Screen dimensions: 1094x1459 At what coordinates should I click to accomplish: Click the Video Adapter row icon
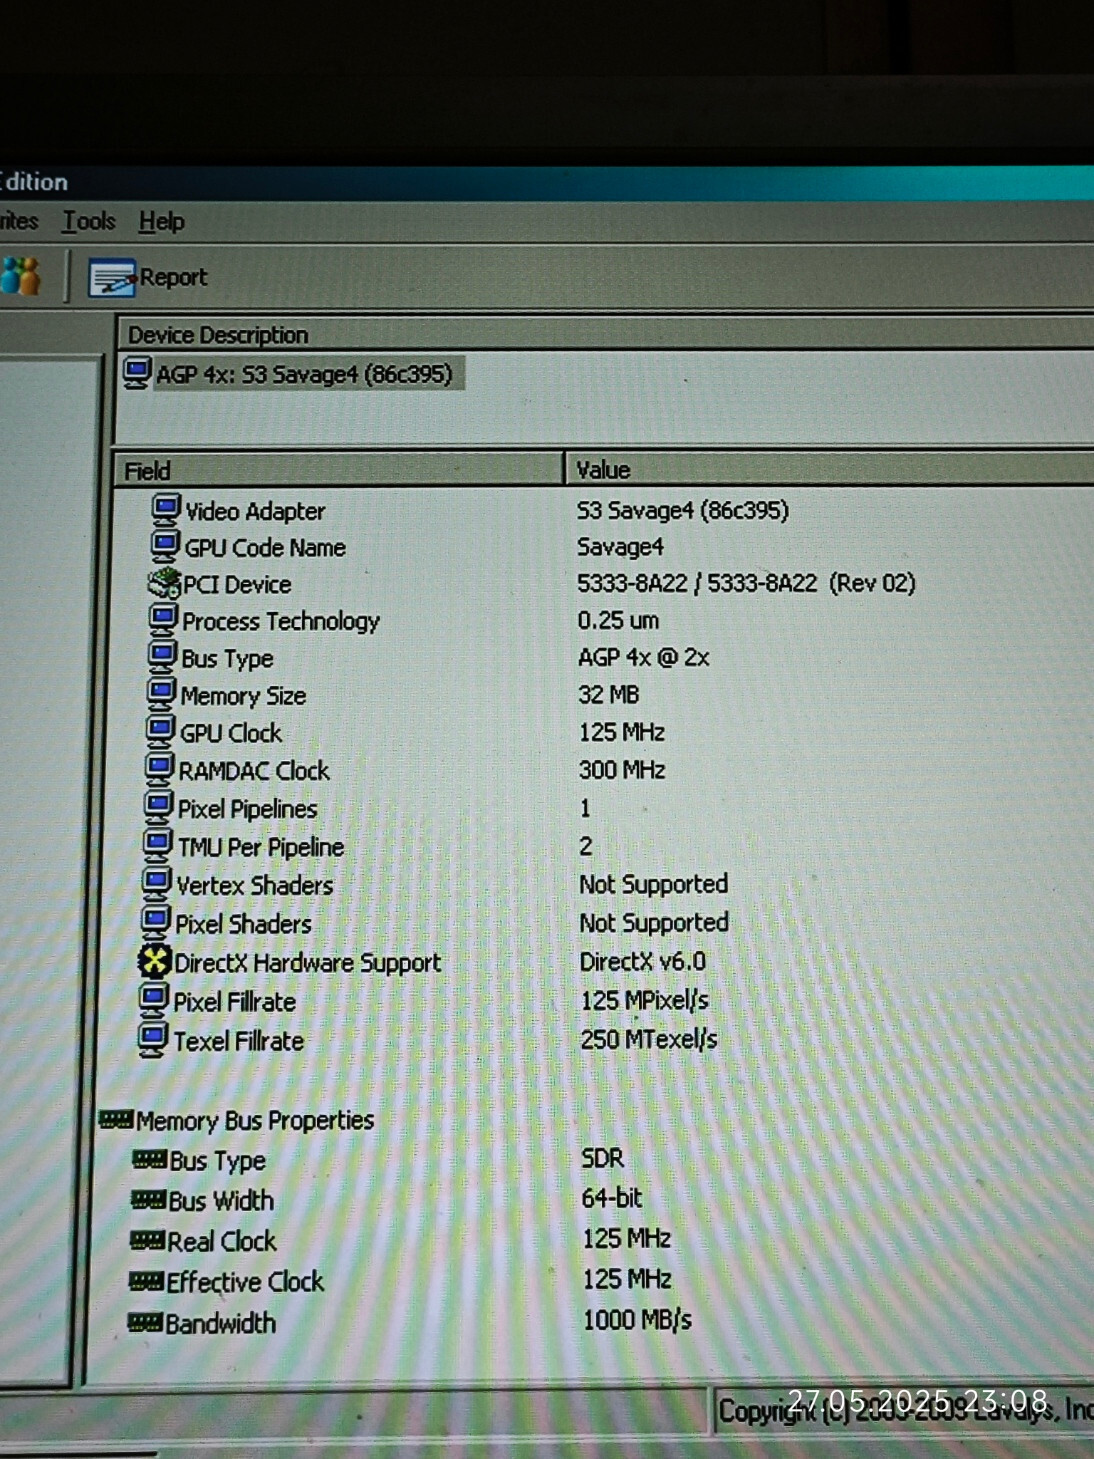click(166, 510)
